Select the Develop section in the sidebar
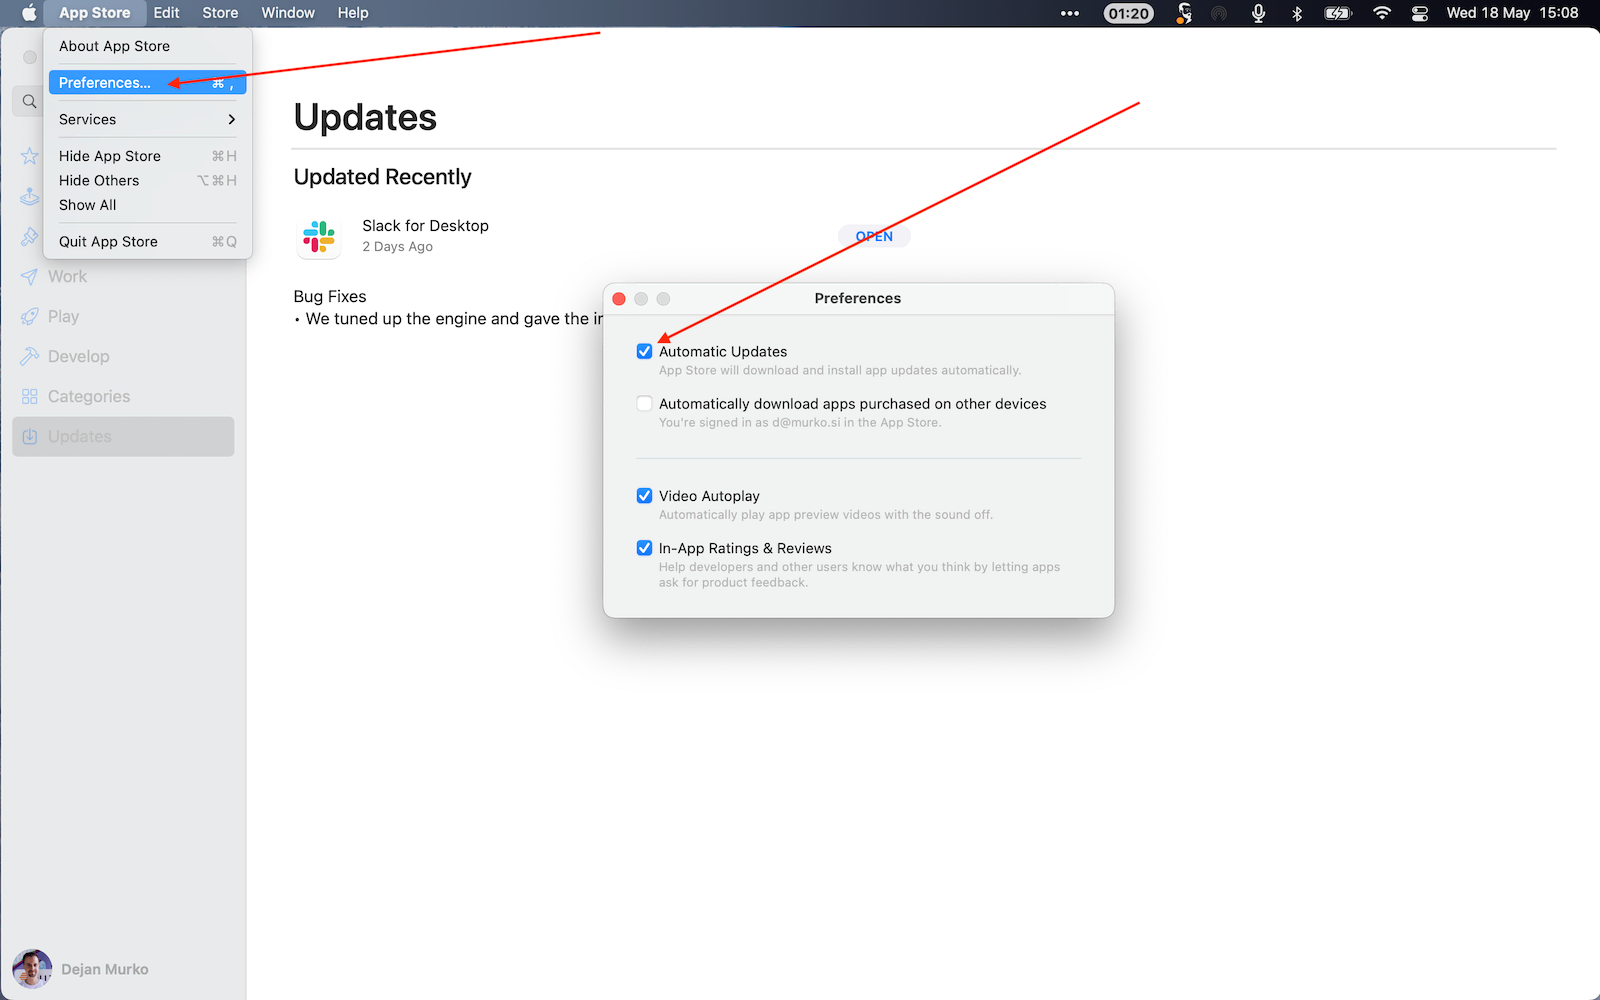The height and width of the screenshot is (1000, 1600). [78, 356]
